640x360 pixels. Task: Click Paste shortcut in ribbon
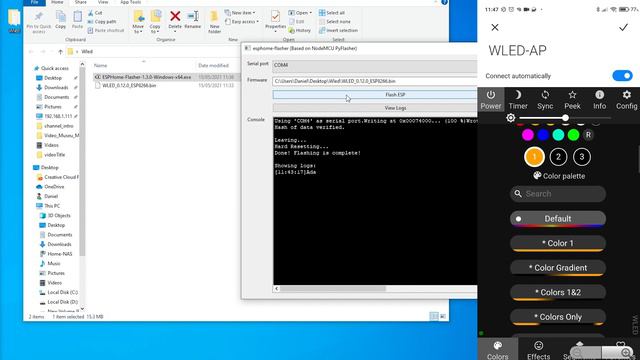tap(106, 31)
